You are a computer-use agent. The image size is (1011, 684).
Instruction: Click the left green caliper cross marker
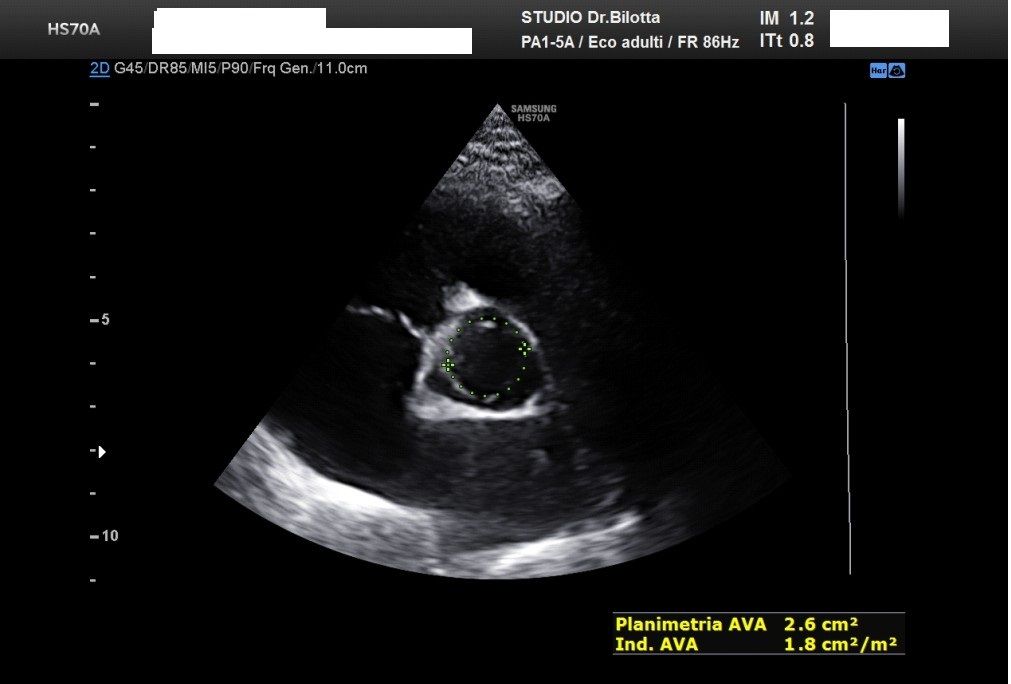pos(447,366)
